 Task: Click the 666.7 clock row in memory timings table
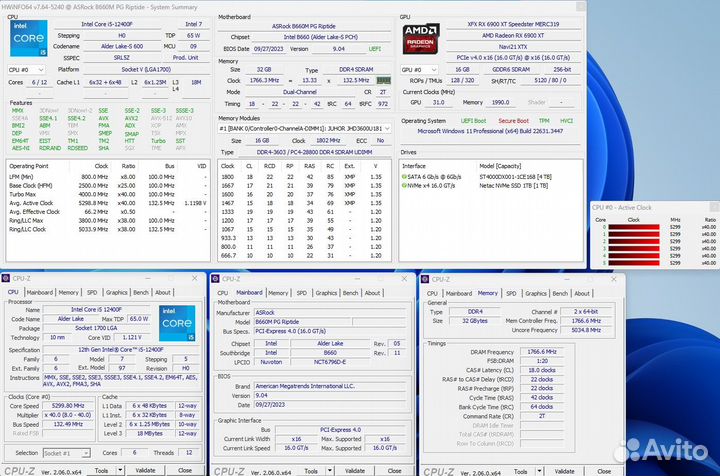click(x=304, y=256)
